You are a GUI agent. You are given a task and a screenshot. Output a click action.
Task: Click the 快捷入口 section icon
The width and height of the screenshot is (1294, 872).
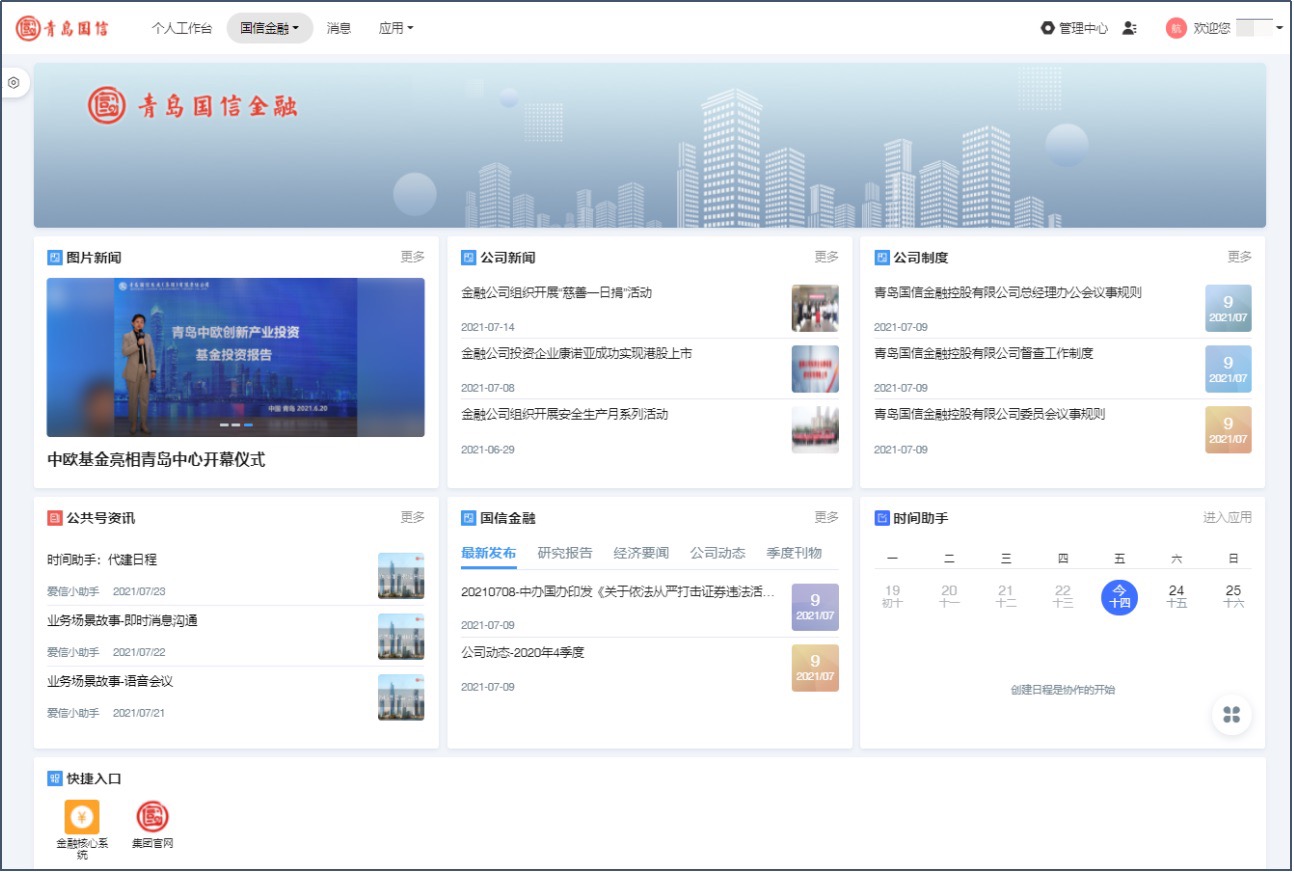(x=55, y=778)
